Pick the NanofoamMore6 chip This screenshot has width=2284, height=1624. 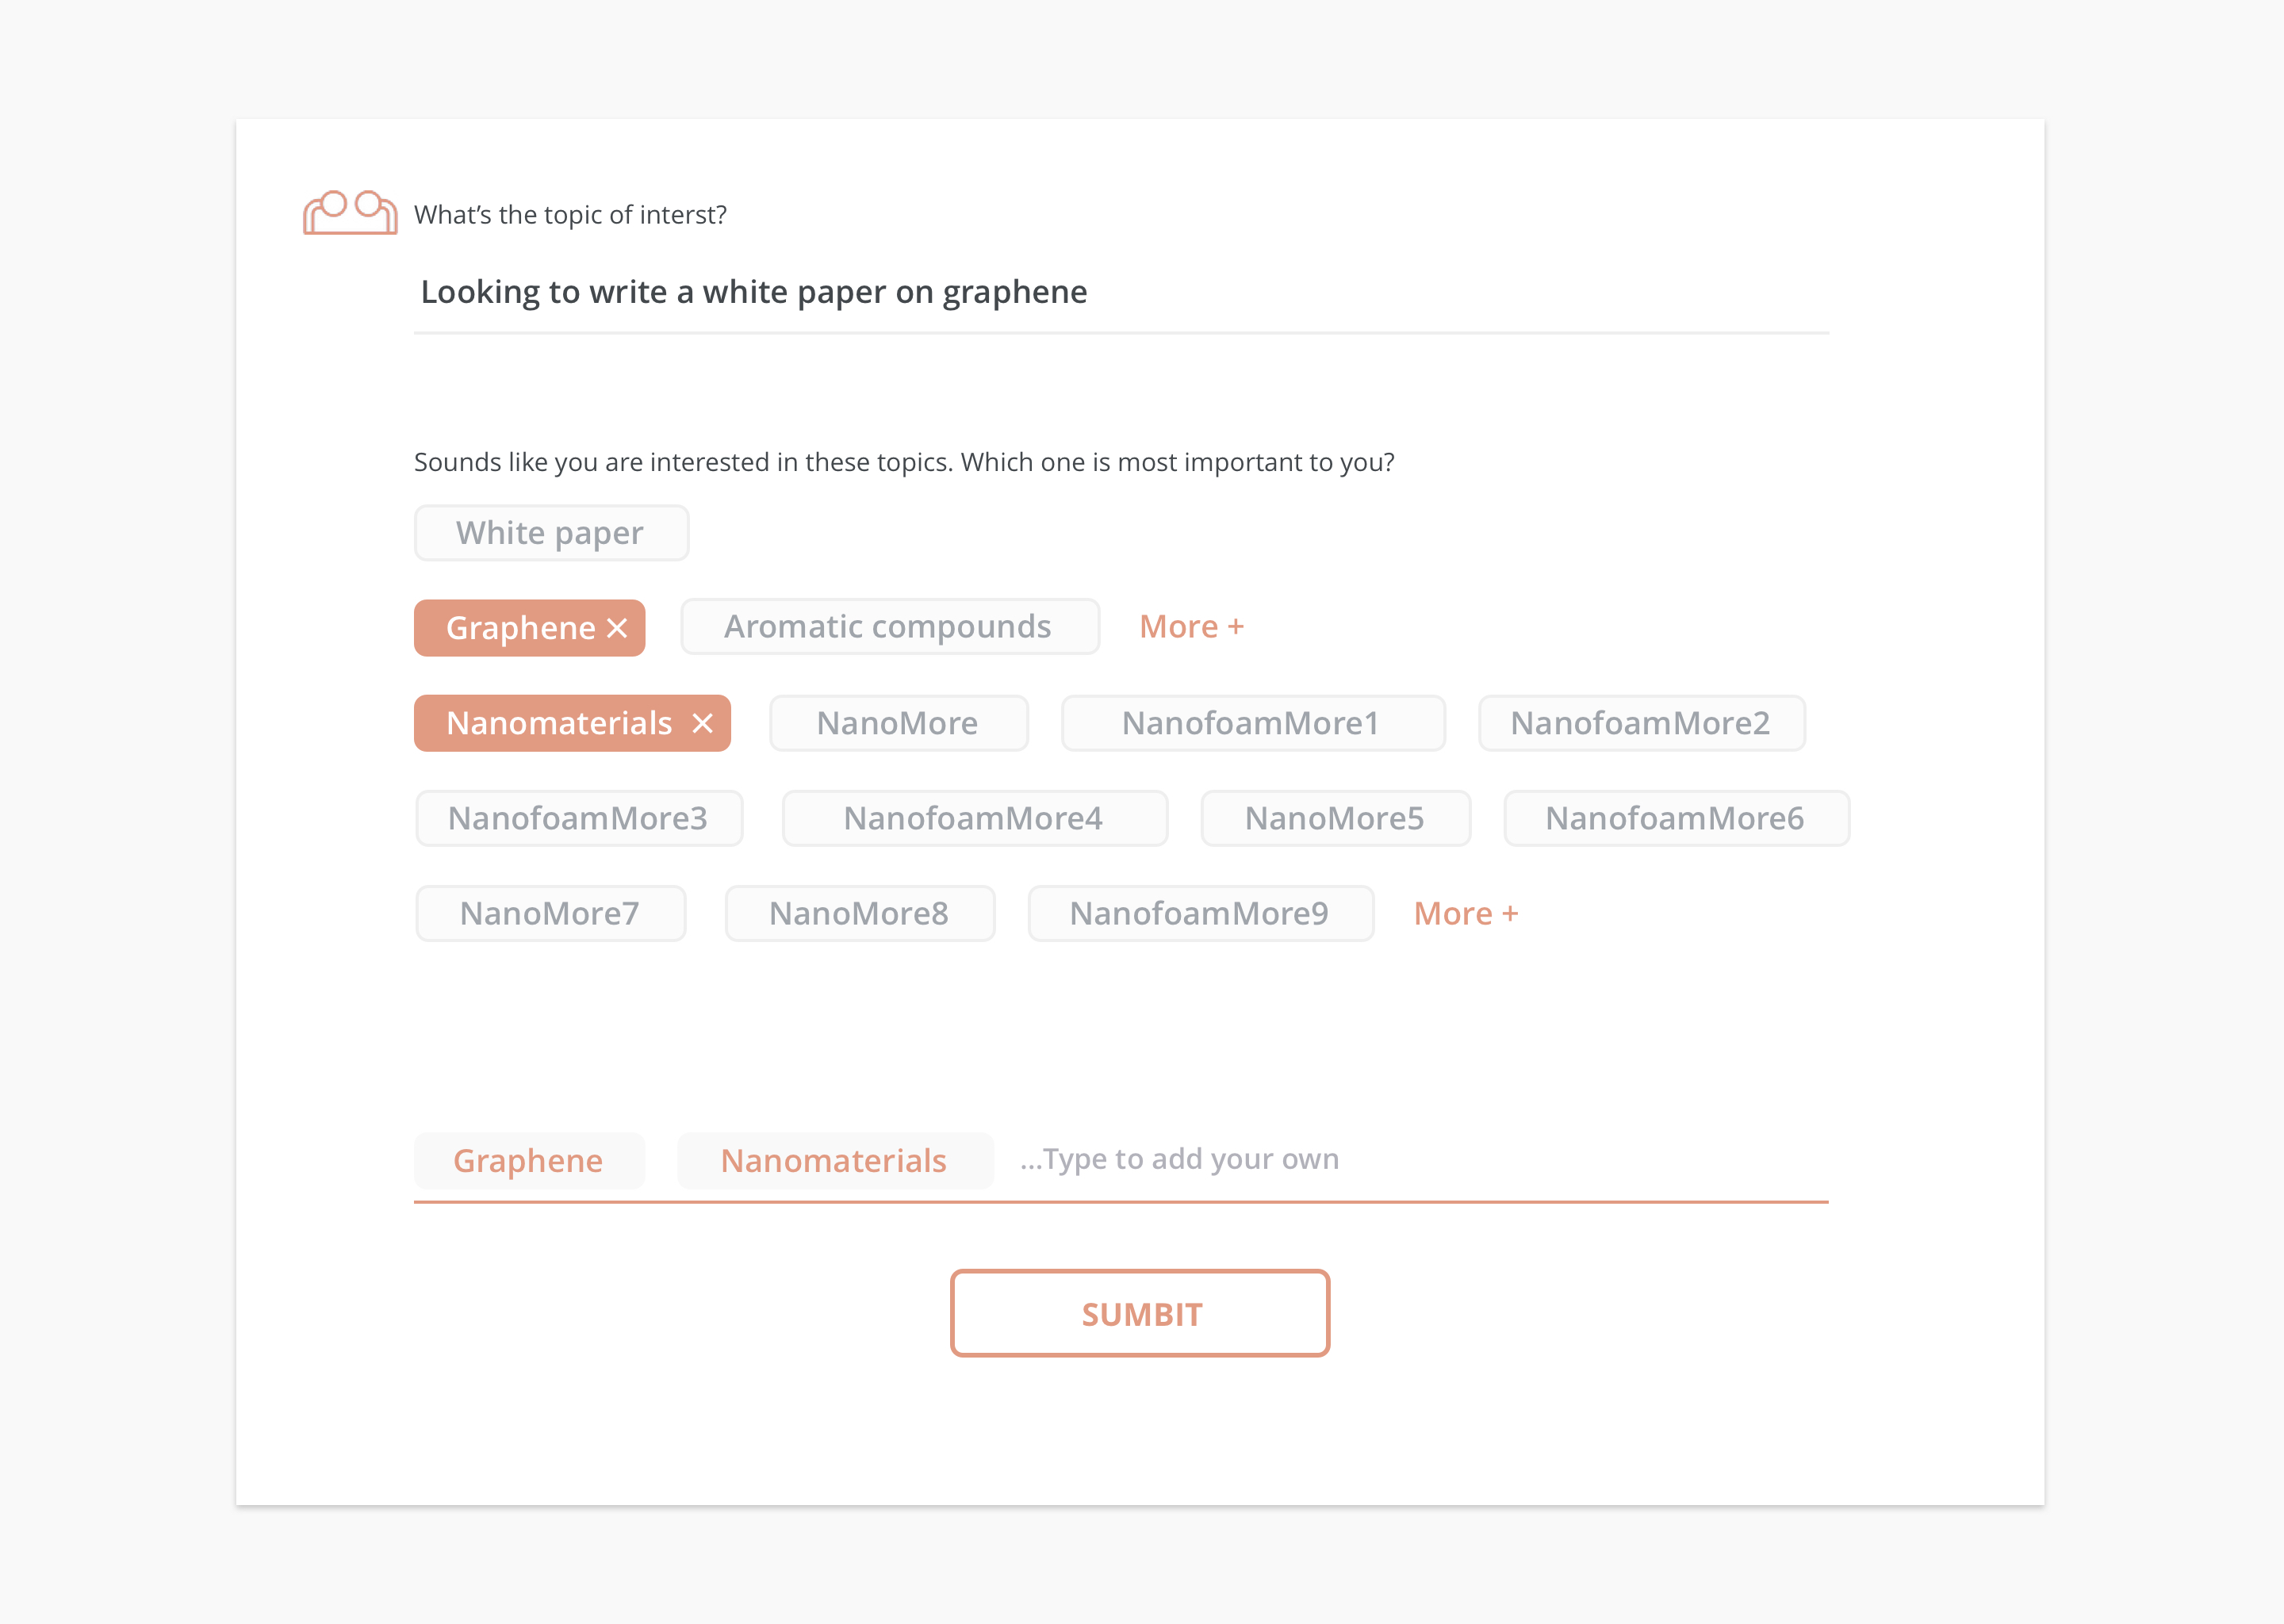point(1676,818)
